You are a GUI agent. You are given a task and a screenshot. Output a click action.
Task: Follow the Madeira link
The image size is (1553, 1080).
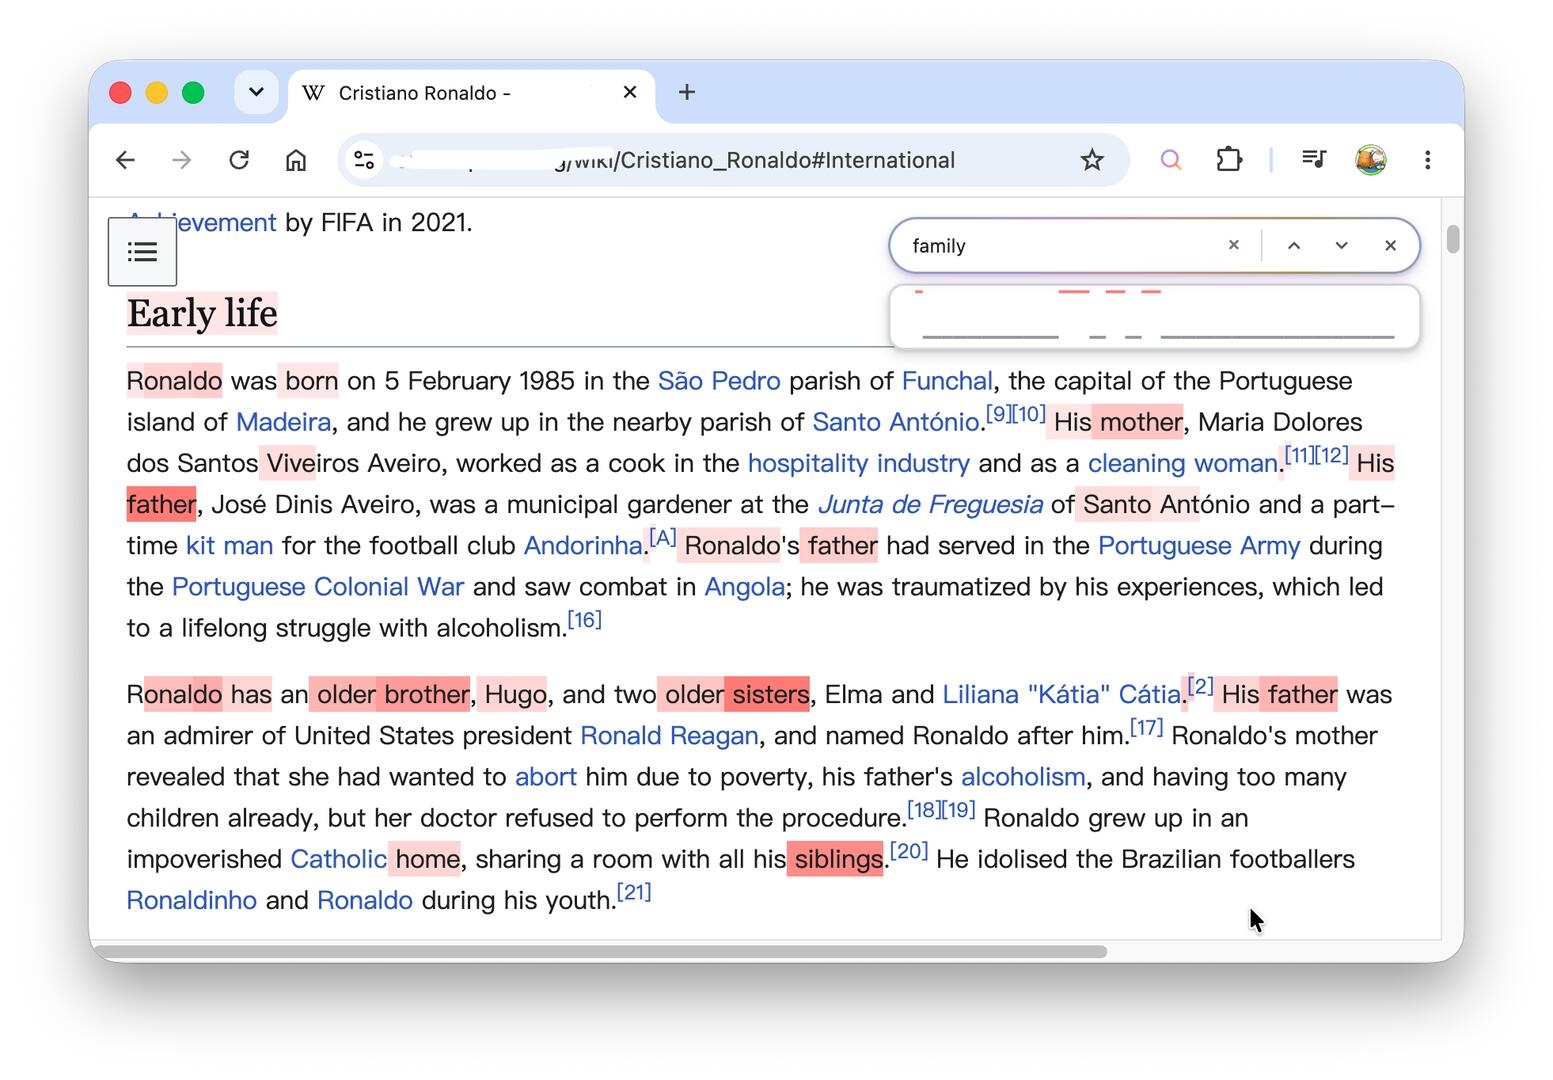pyautogui.click(x=283, y=422)
